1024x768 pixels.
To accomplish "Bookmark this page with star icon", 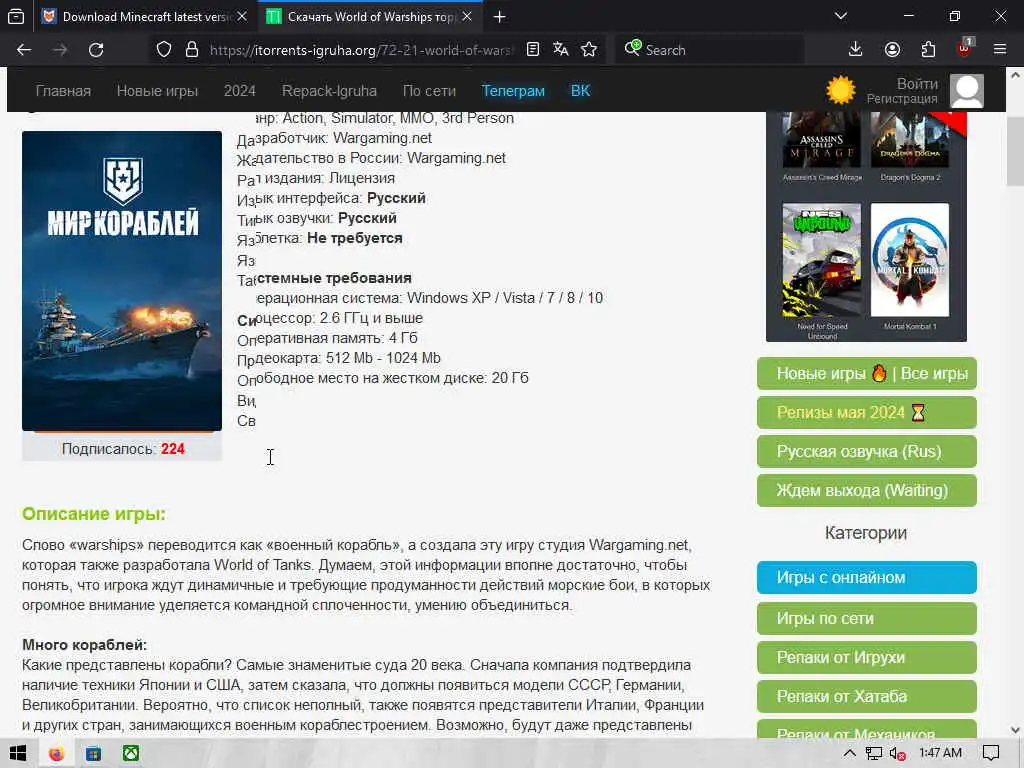I will 589,50.
